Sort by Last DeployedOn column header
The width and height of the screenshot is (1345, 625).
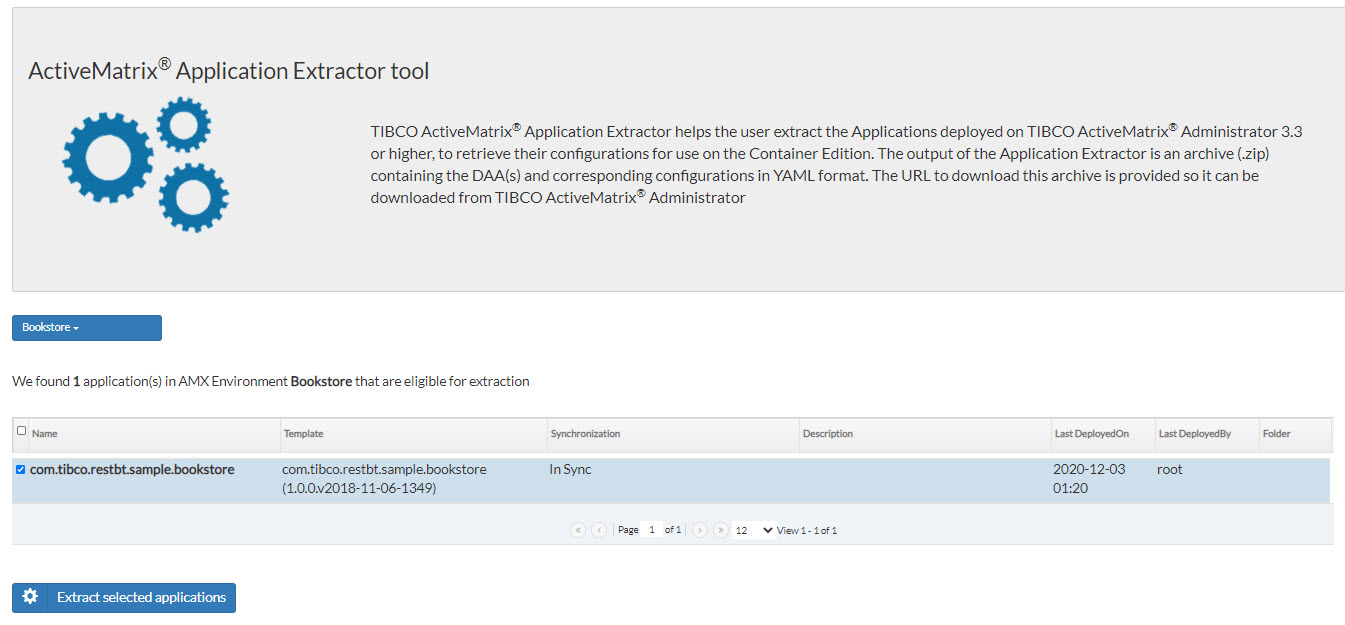1104,434
